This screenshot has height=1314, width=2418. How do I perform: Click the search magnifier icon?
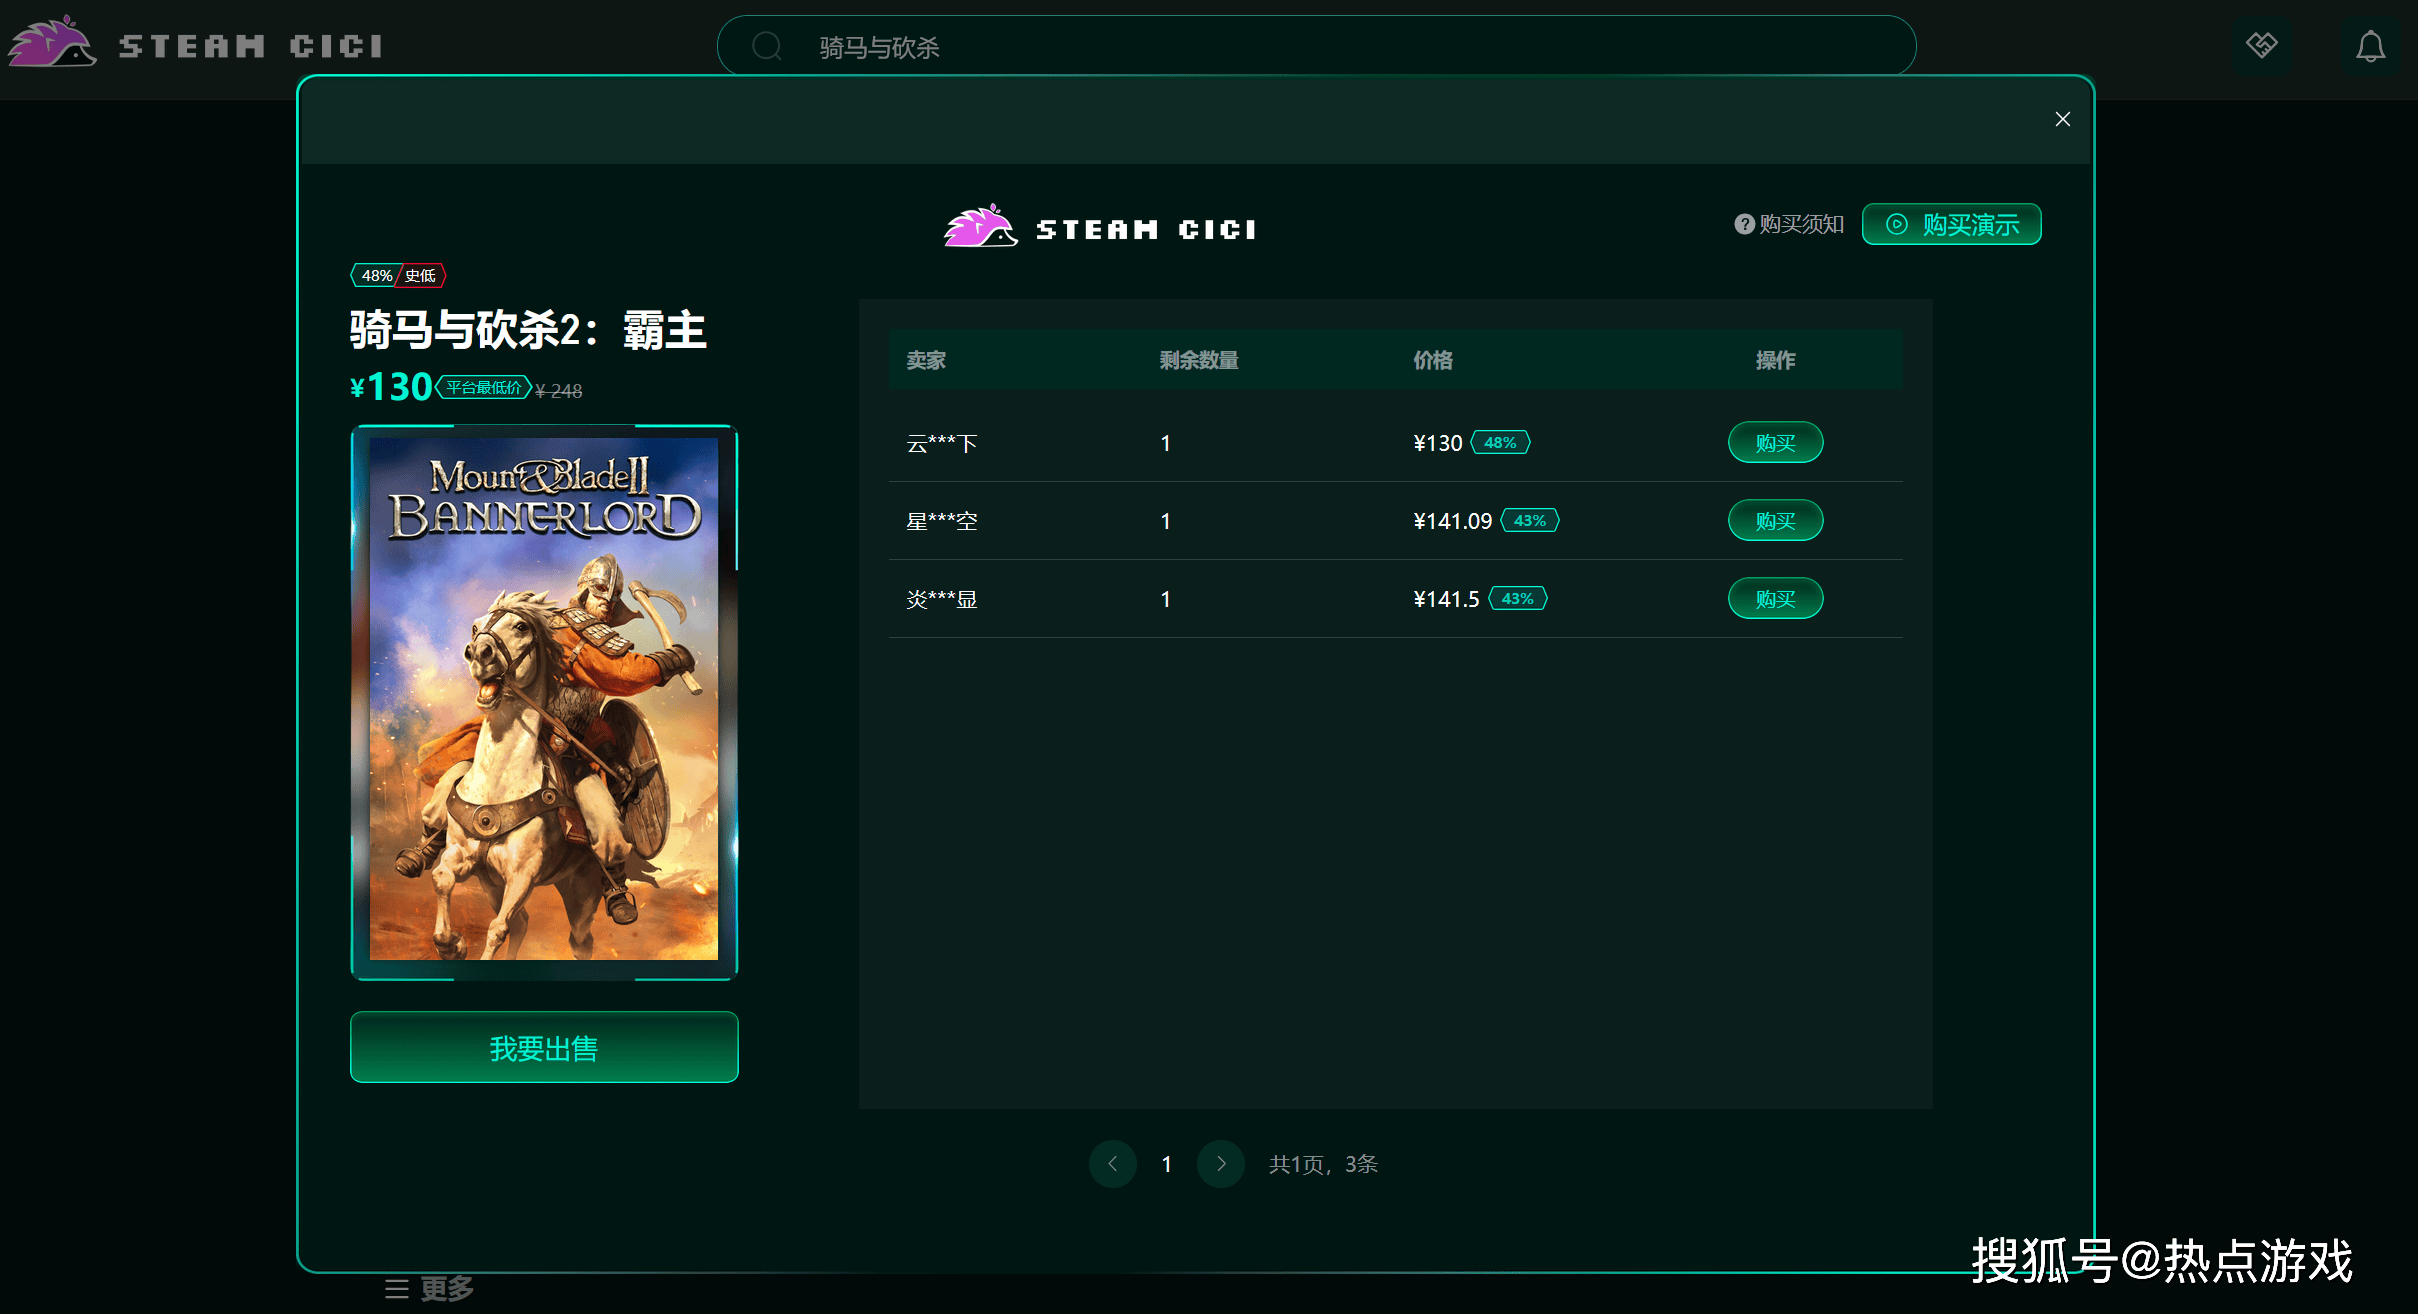767,46
